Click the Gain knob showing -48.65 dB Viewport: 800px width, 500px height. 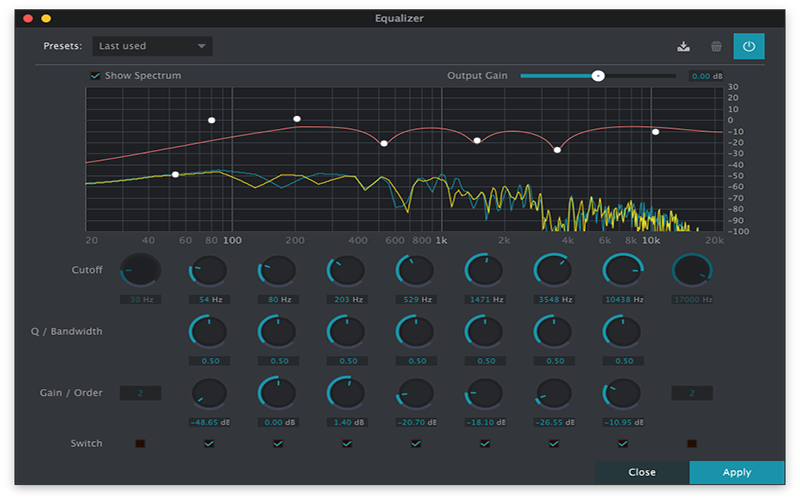tap(209, 393)
